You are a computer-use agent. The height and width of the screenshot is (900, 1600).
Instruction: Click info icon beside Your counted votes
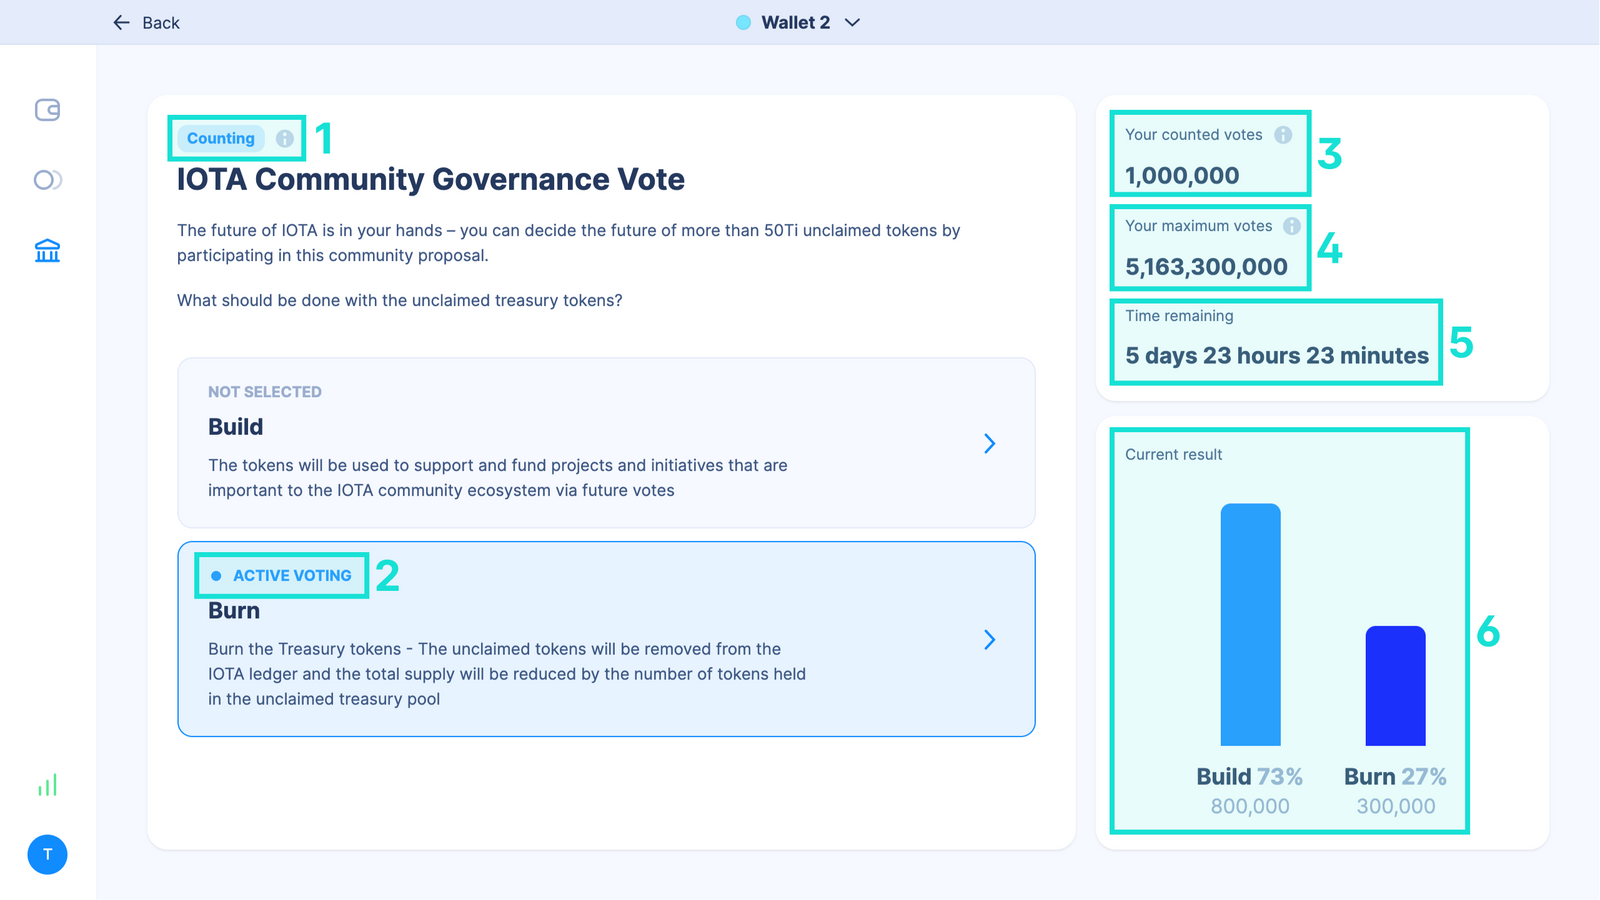click(1283, 135)
